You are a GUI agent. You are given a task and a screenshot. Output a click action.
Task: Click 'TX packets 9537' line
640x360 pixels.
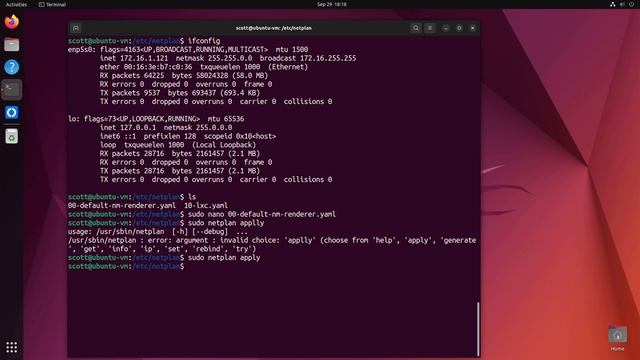180,93
